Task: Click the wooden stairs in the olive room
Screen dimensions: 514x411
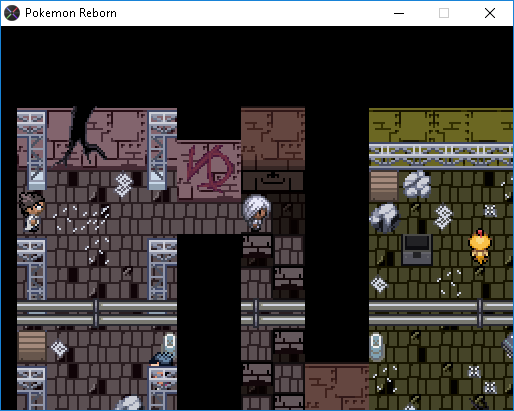Action: 384,185
